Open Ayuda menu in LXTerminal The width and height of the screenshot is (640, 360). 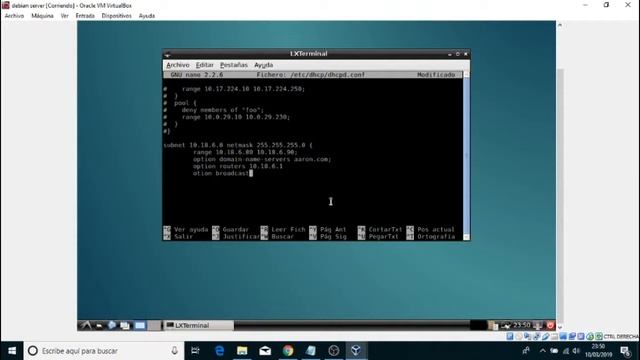pos(264,65)
